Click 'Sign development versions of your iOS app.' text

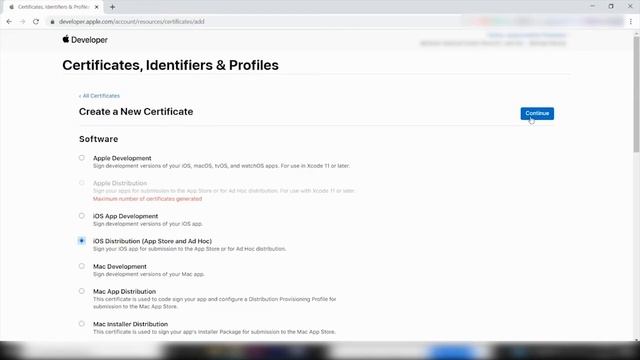point(148,224)
